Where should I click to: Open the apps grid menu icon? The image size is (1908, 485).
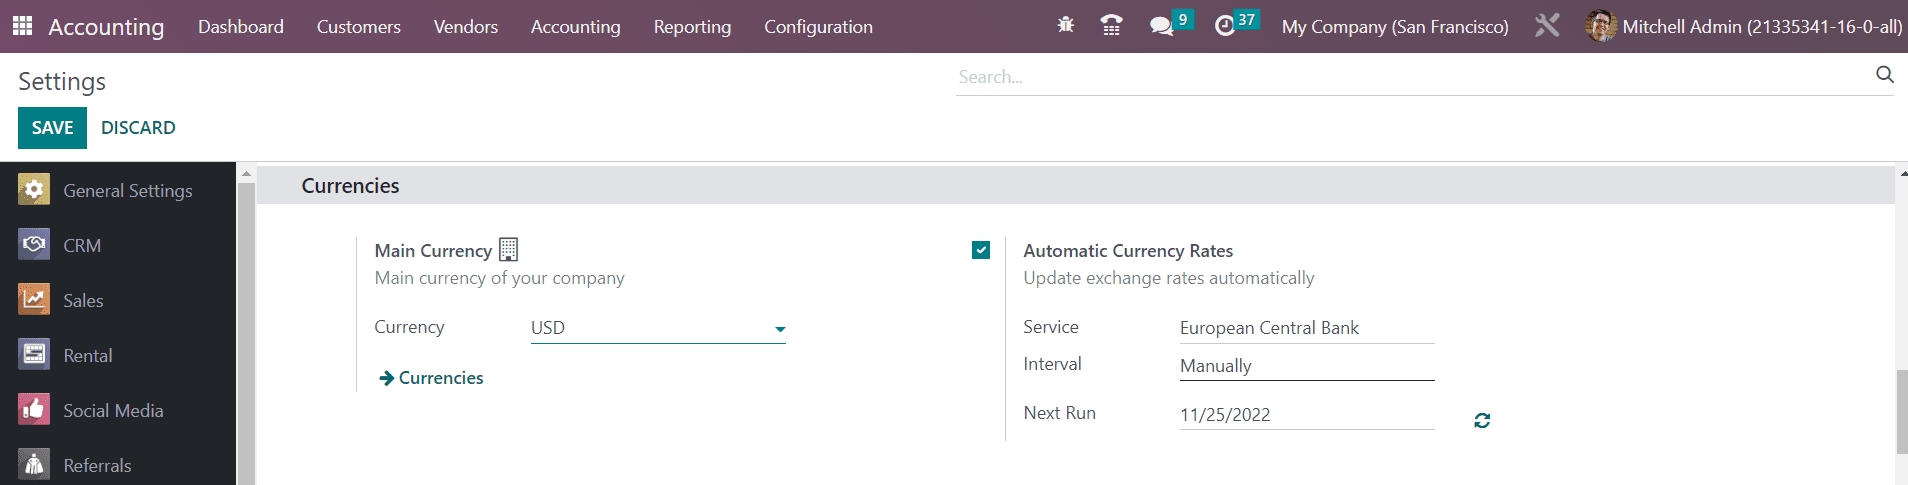(22, 26)
